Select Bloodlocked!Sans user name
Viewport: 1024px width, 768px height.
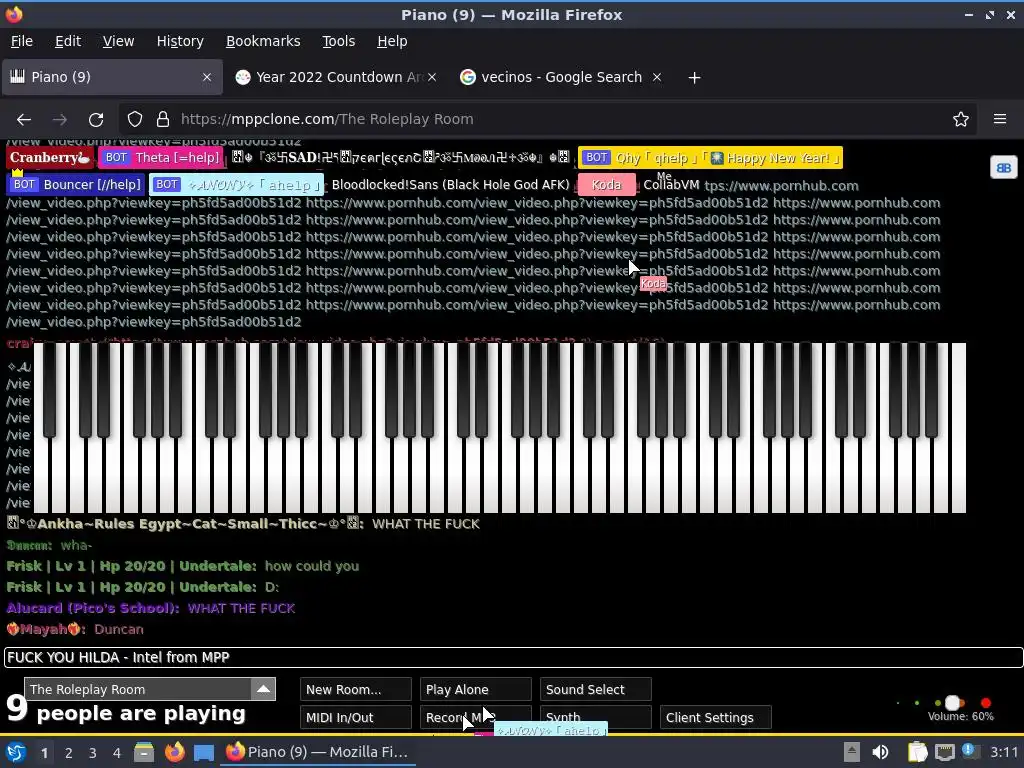coord(451,185)
